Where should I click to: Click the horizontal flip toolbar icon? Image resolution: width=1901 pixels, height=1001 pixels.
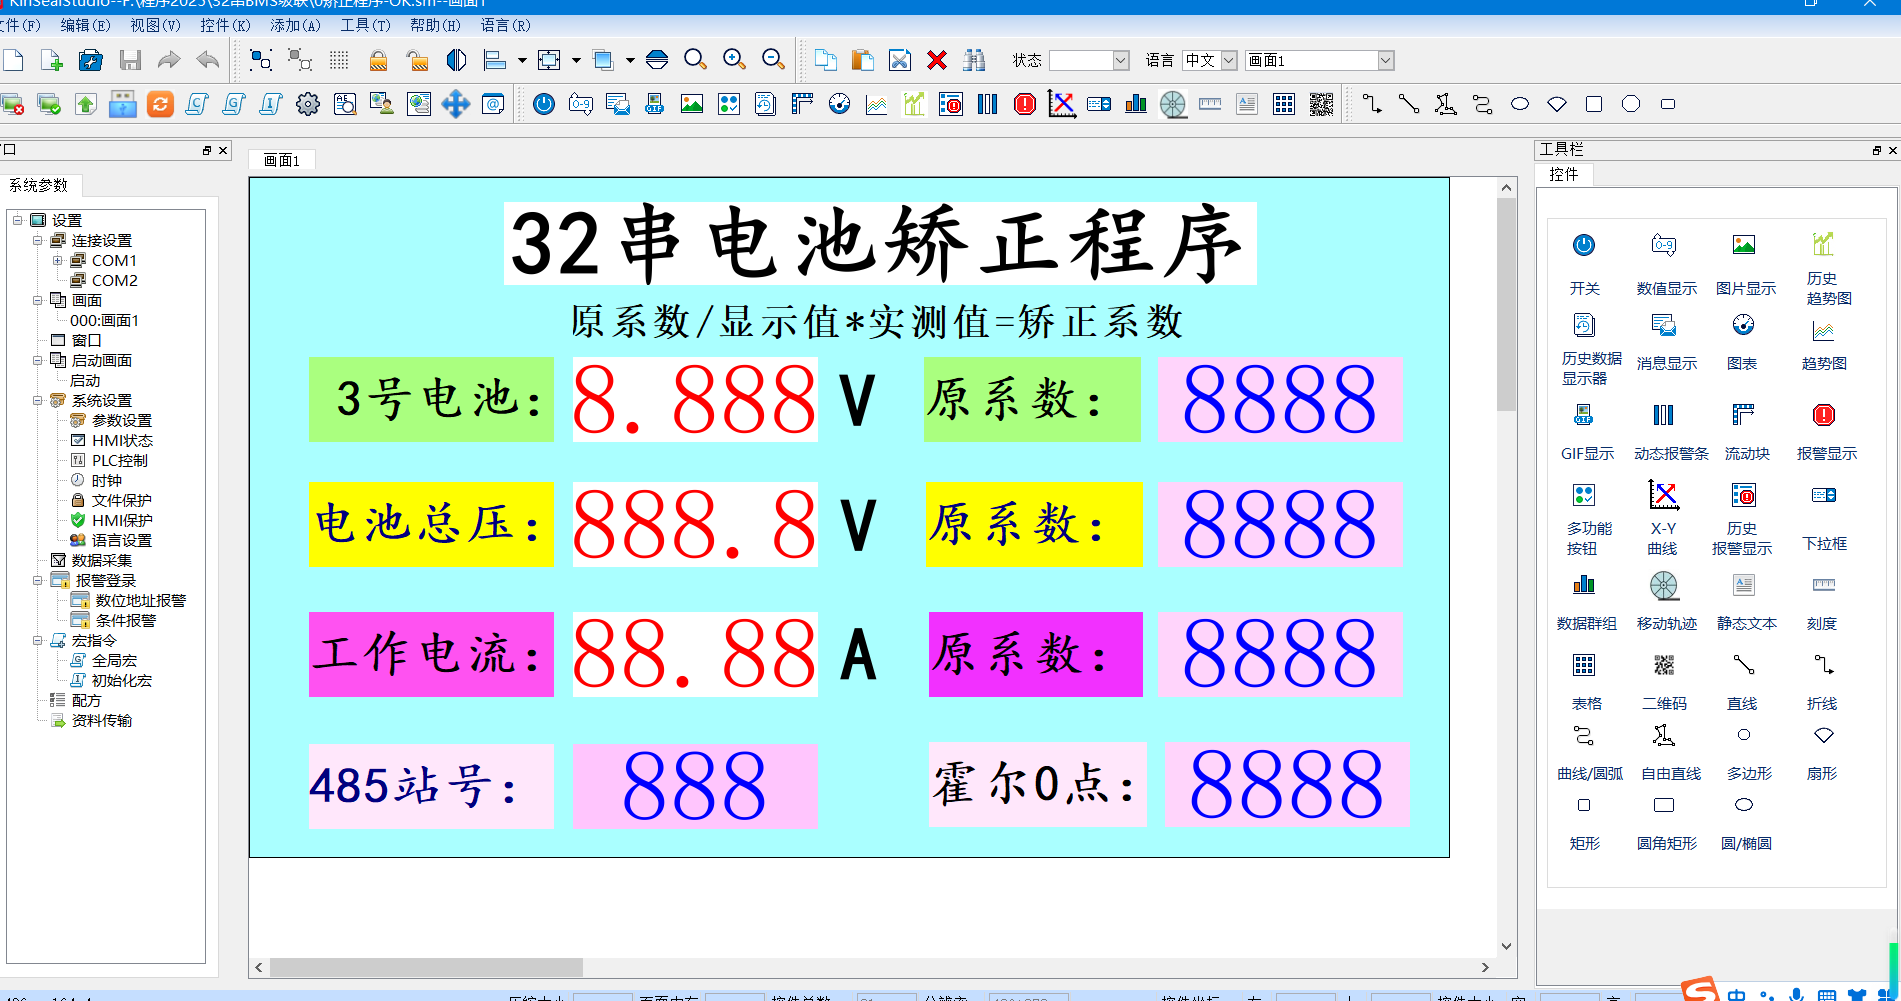tap(456, 60)
